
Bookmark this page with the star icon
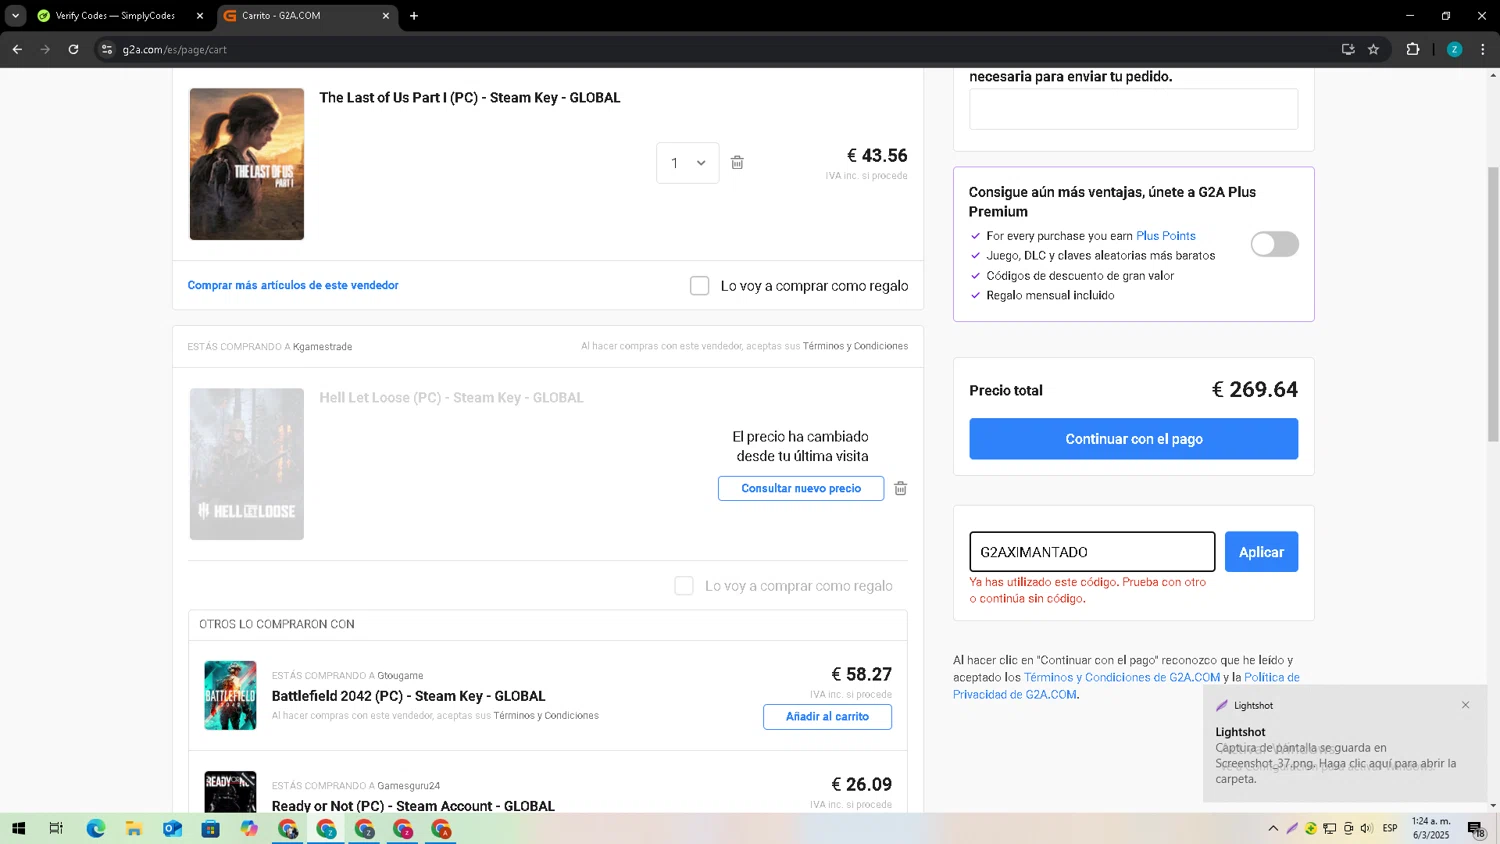coord(1373,49)
